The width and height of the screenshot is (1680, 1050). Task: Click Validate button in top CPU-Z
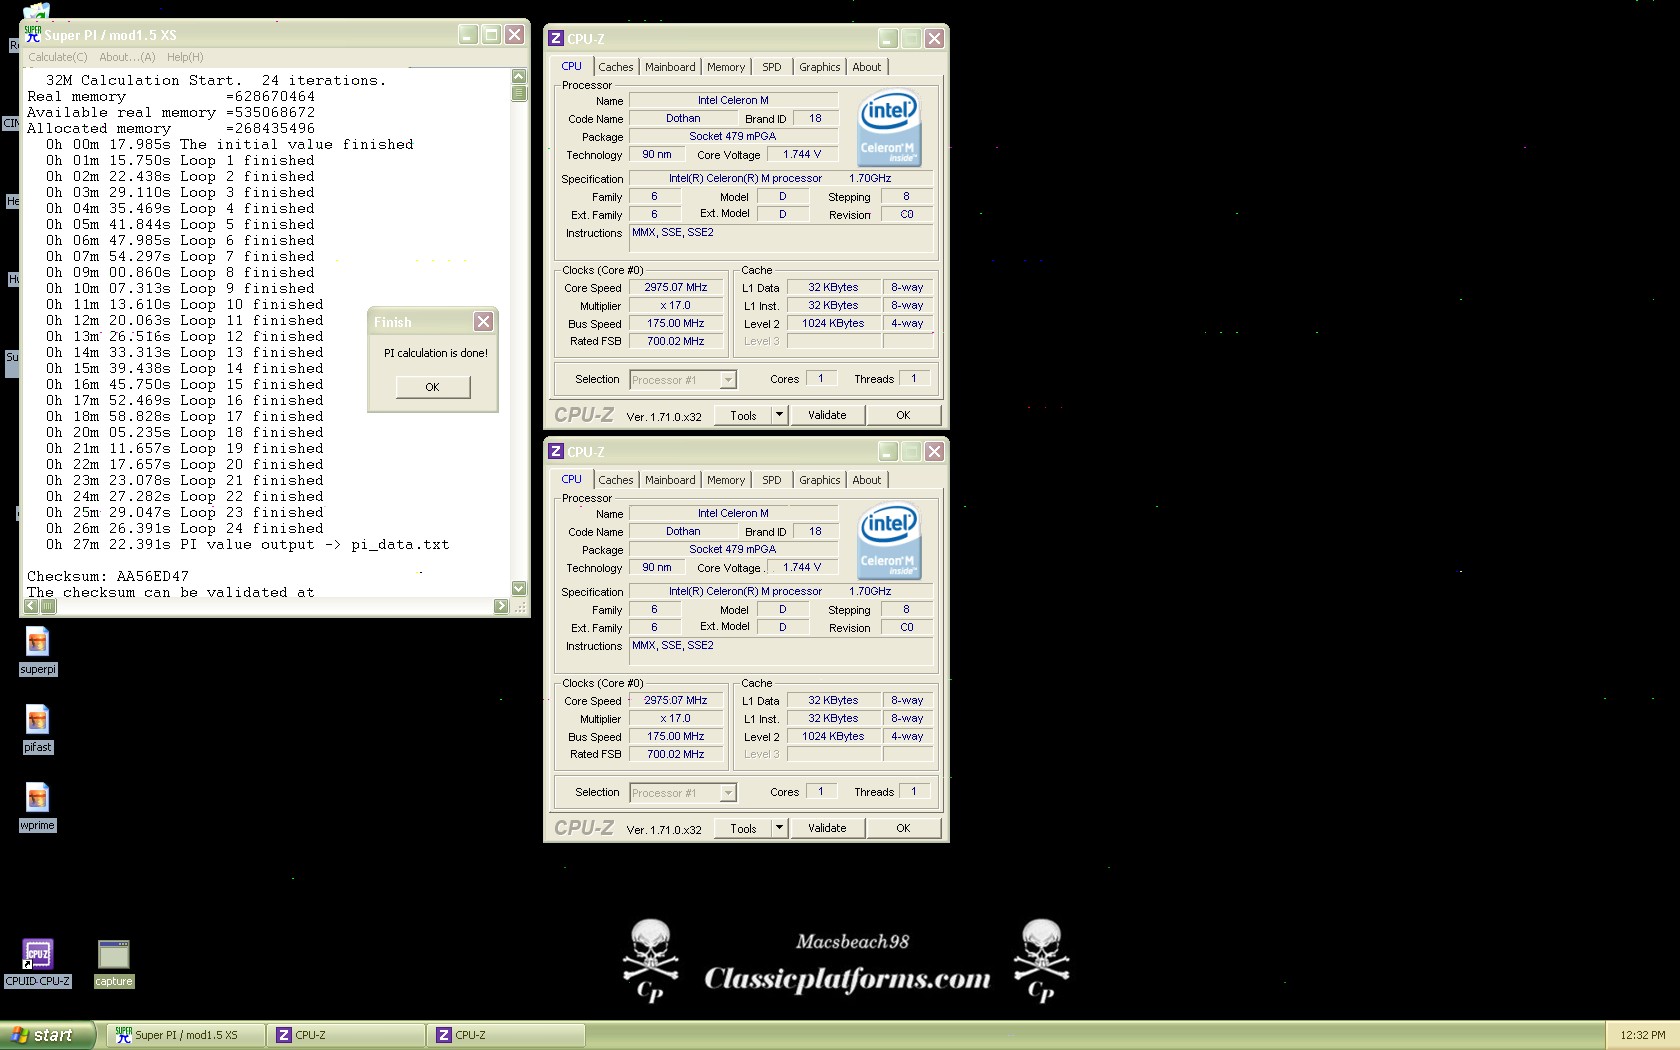click(827, 415)
